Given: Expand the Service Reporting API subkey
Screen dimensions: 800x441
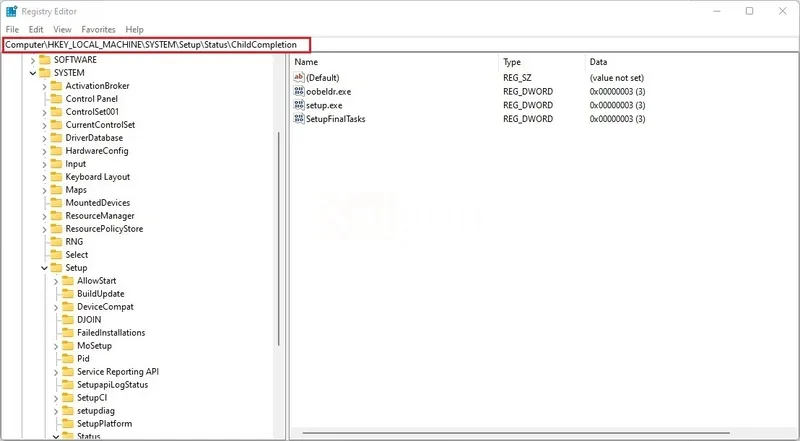Looking at the screenshot, I should click(56, 372).
